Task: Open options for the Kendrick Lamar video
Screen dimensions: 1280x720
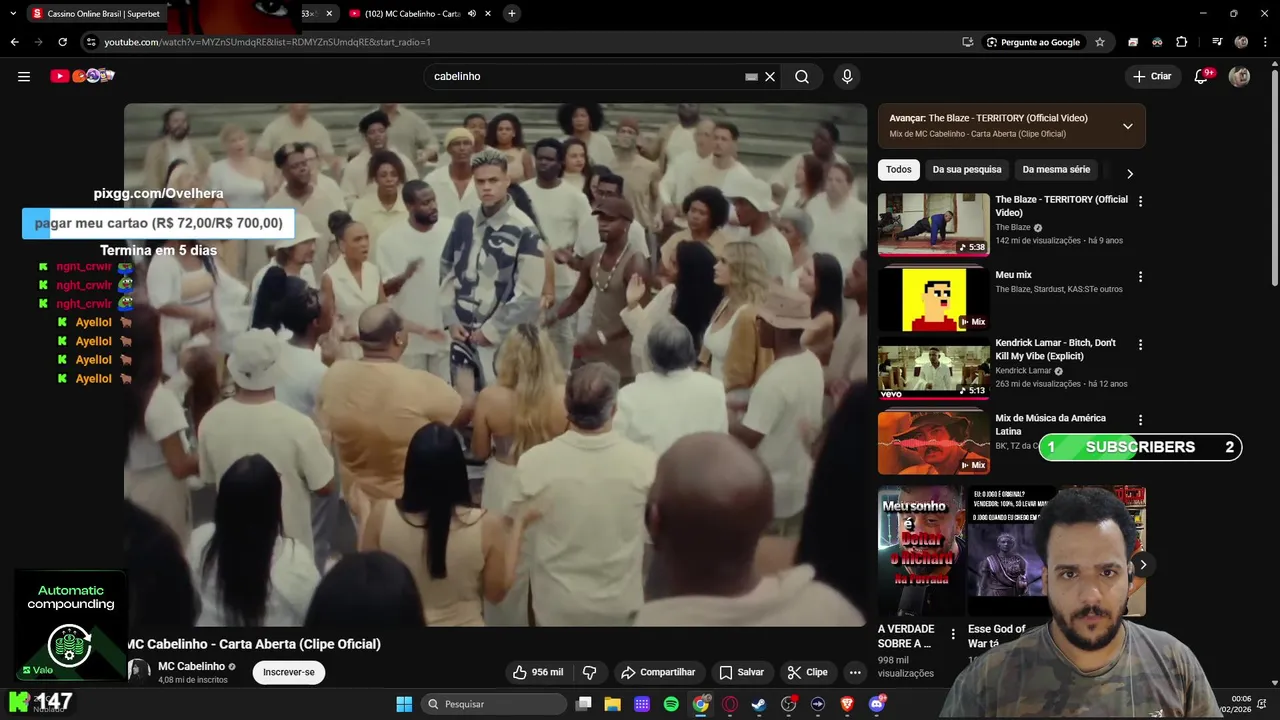Action: coord(1140,344)
